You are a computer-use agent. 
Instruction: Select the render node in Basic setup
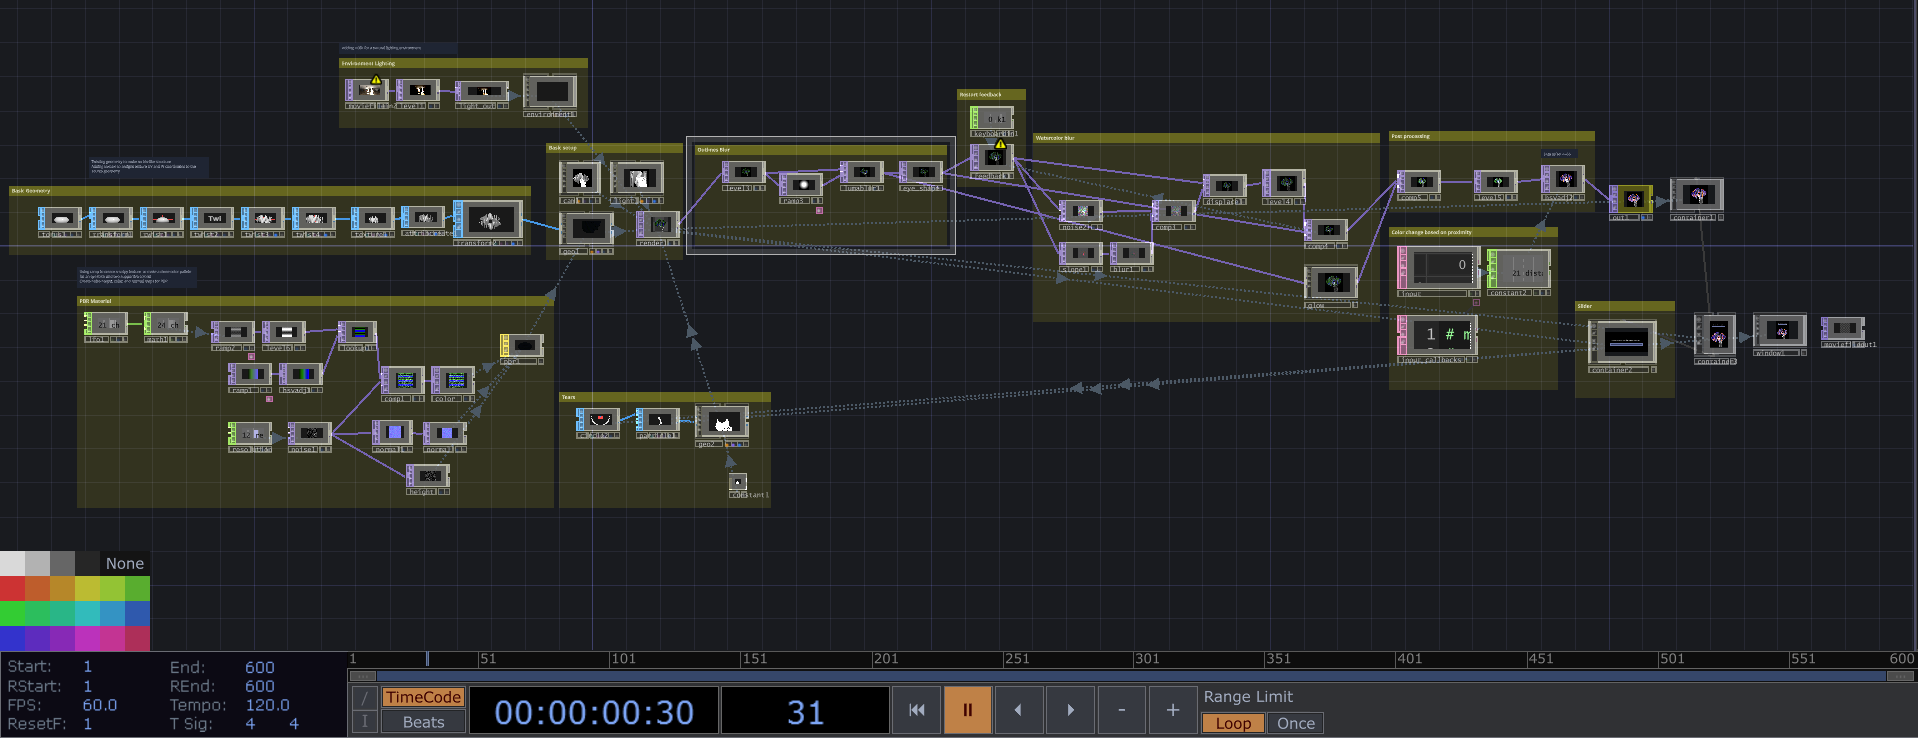pos(658,225)
